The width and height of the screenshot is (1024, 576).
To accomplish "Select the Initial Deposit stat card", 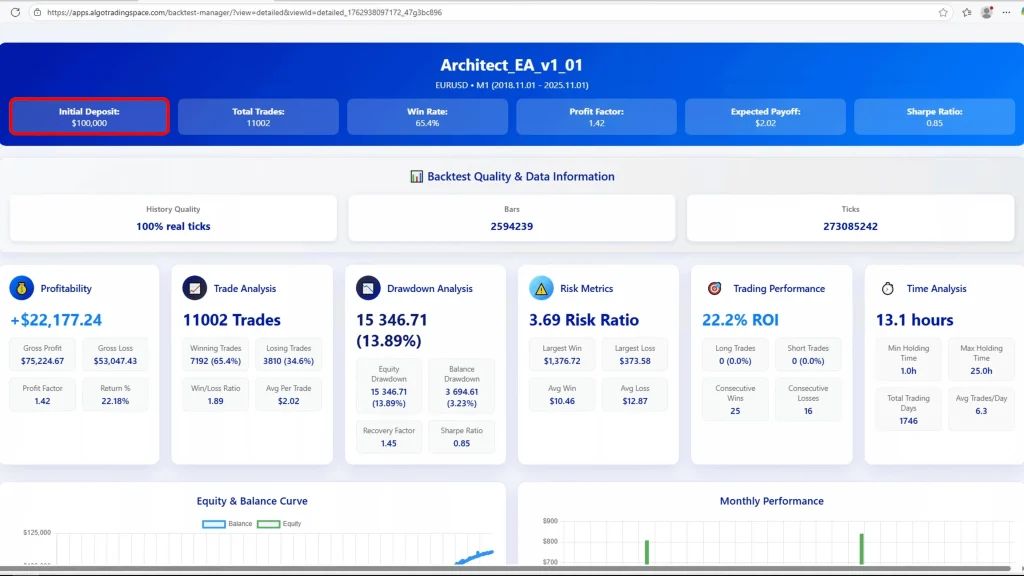I will pyautogui.click(x=89, y=117).
